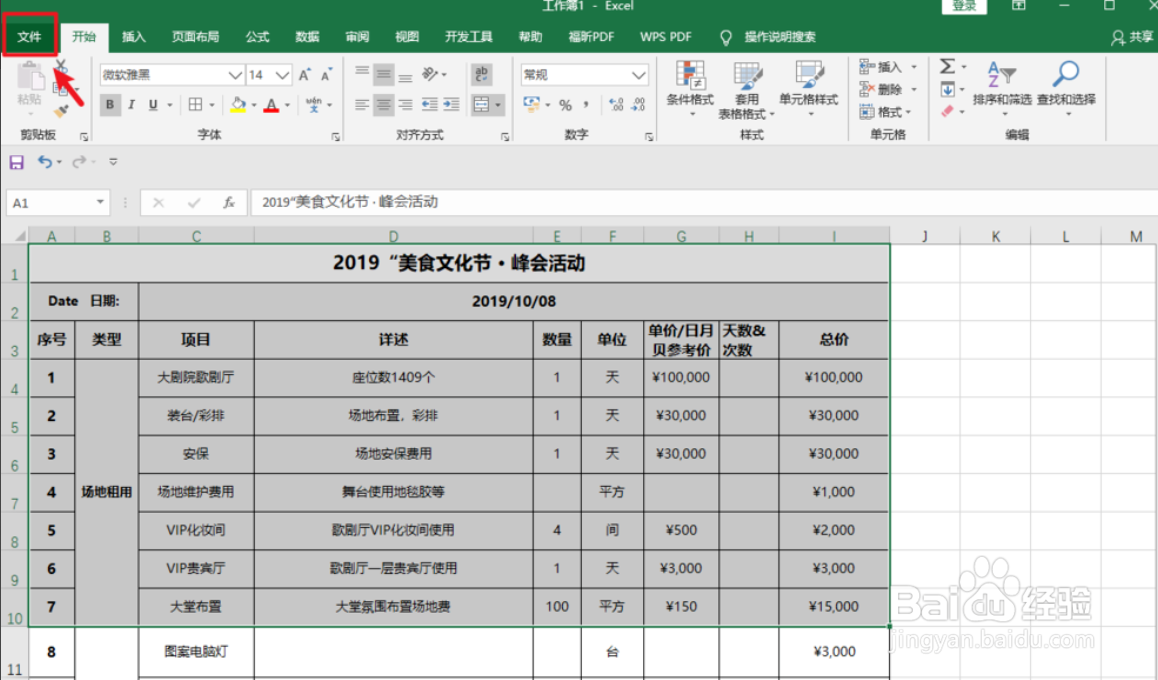Open the 数据 ribbon tab

point(307,37)
